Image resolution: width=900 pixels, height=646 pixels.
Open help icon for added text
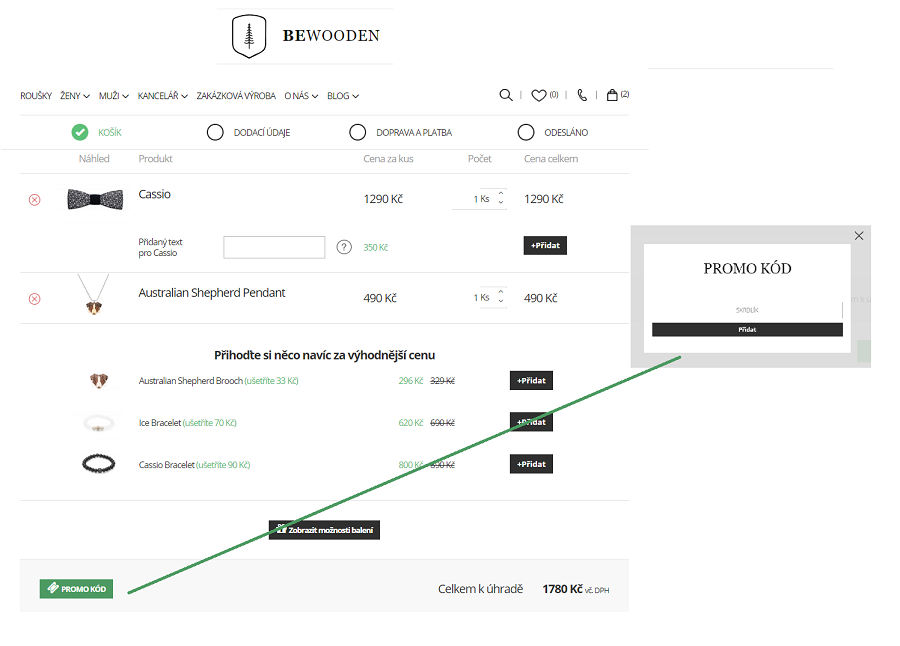coord(344,247)
